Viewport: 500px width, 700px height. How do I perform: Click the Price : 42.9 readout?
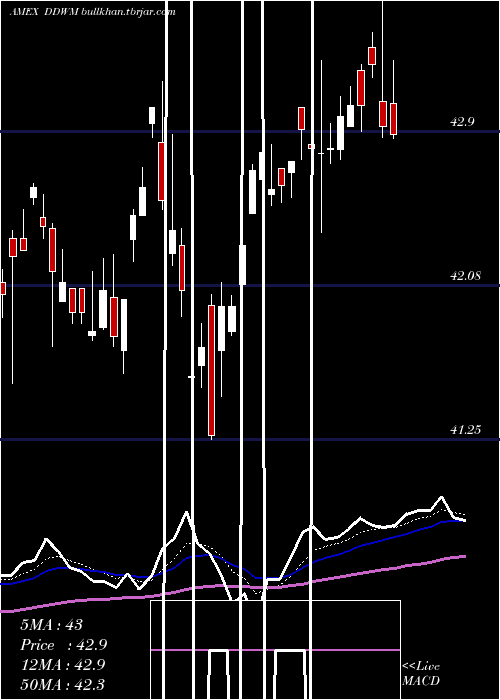pyautogui.click(x=64, y=645)
